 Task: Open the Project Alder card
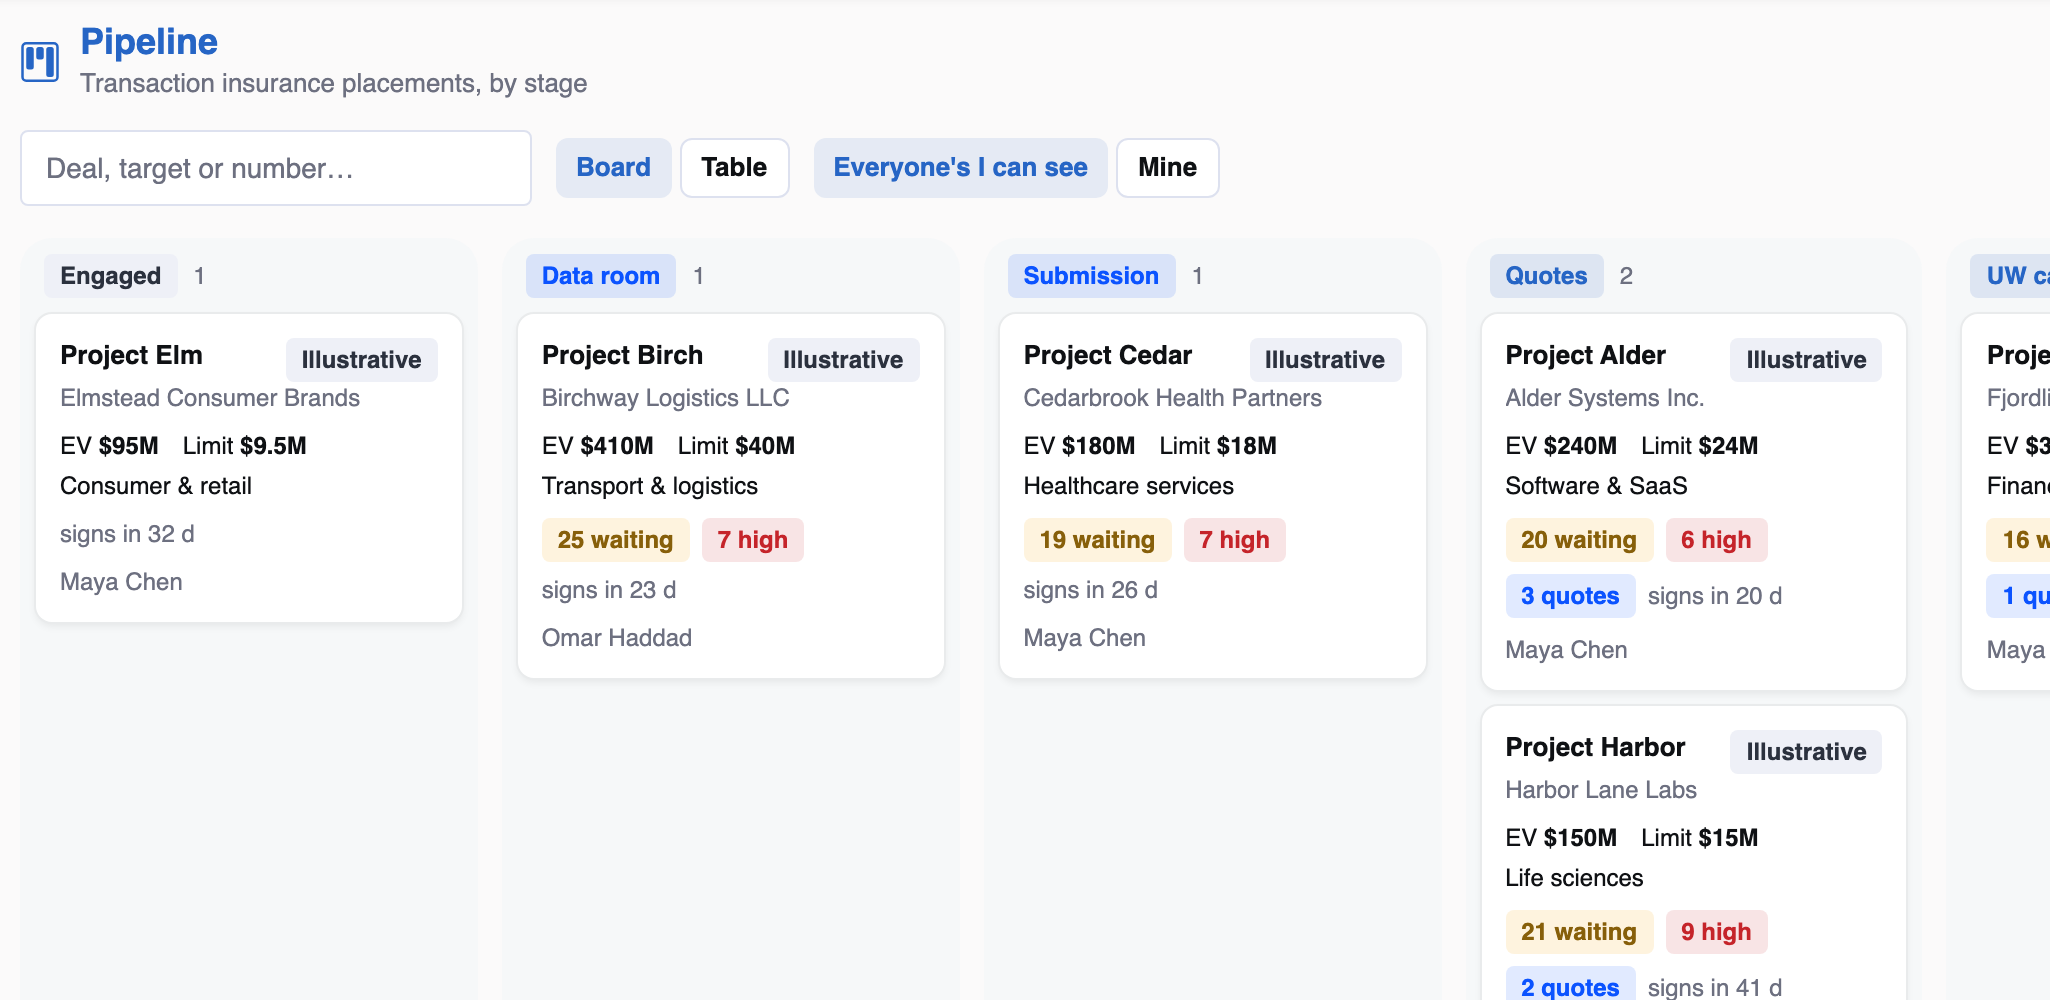(x=1694, y=502)
